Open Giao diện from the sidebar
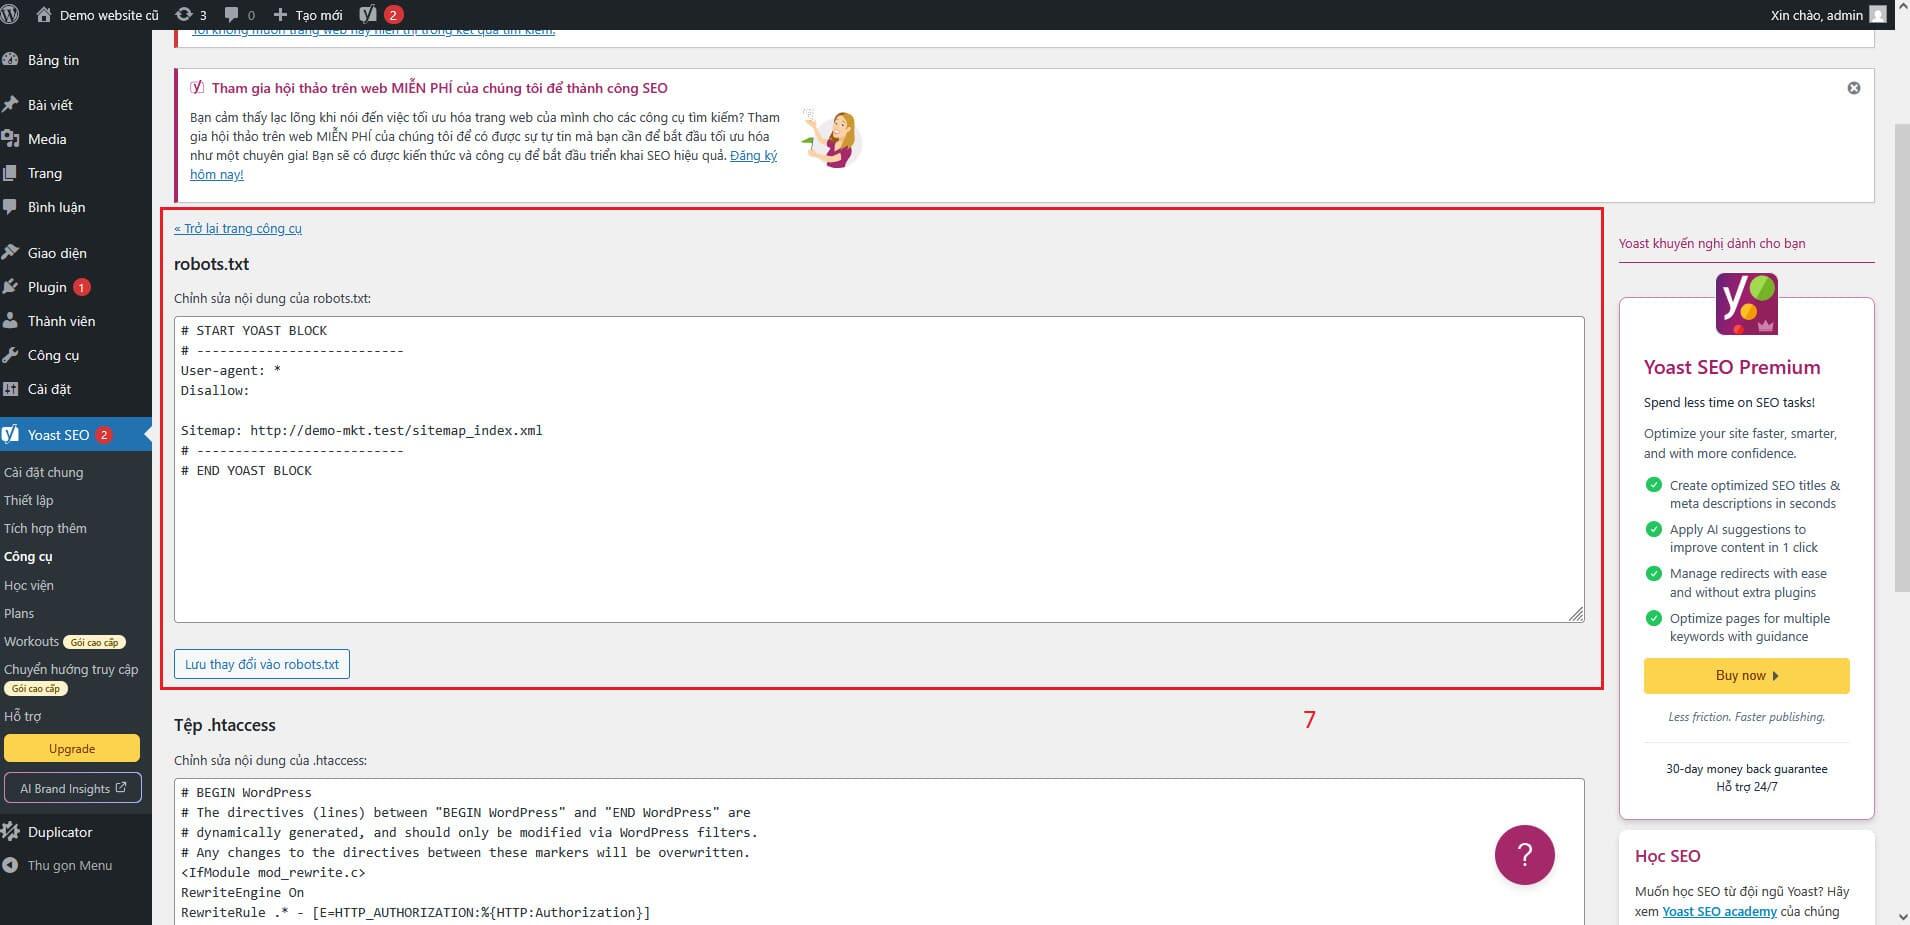The height and width of the screenshot is (925, 1910). 56,252
